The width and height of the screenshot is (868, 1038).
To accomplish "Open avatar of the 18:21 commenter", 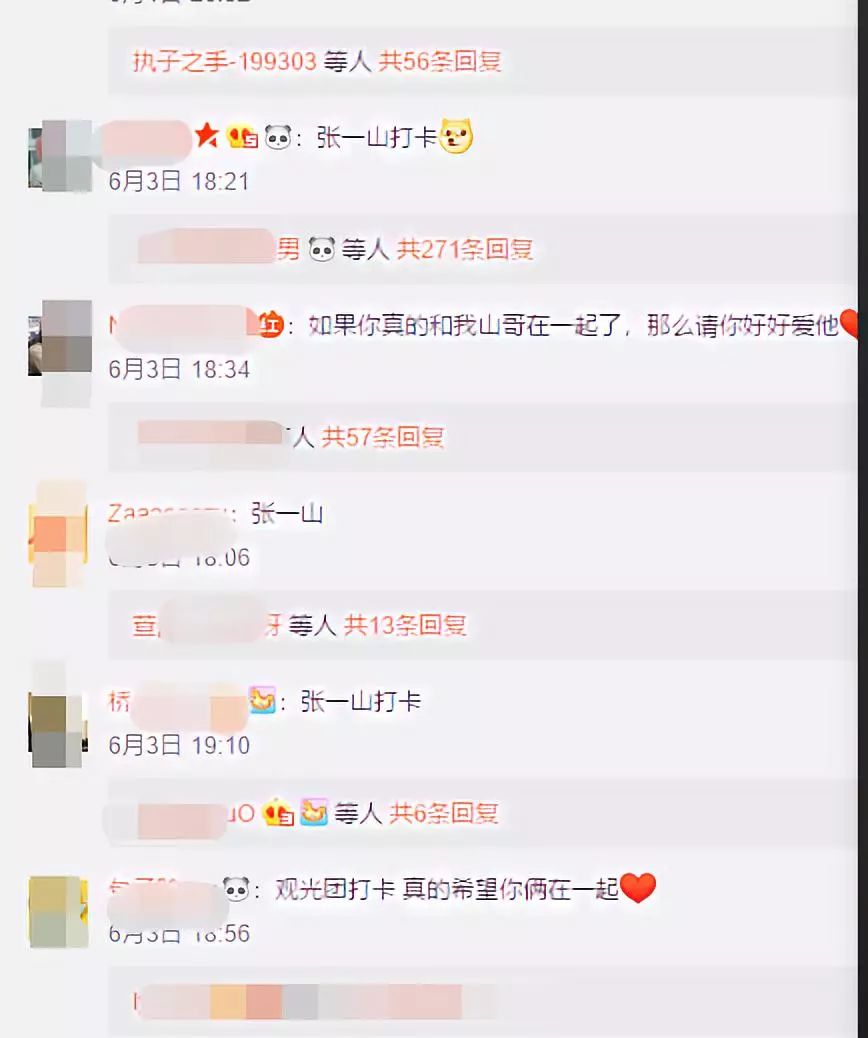I will [x=60, y=156].
